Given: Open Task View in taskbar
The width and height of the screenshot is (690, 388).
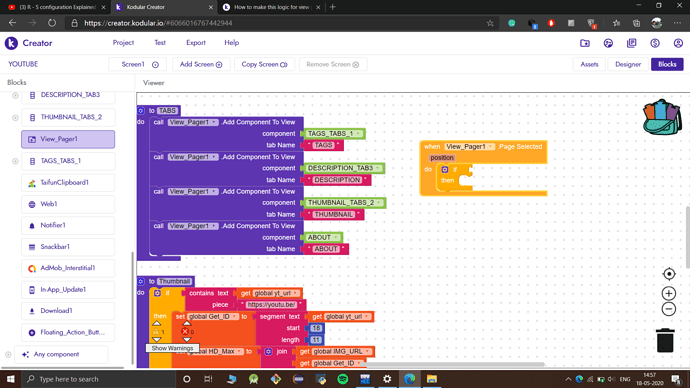Looking at the screenshot, I should tap(209, 379).
